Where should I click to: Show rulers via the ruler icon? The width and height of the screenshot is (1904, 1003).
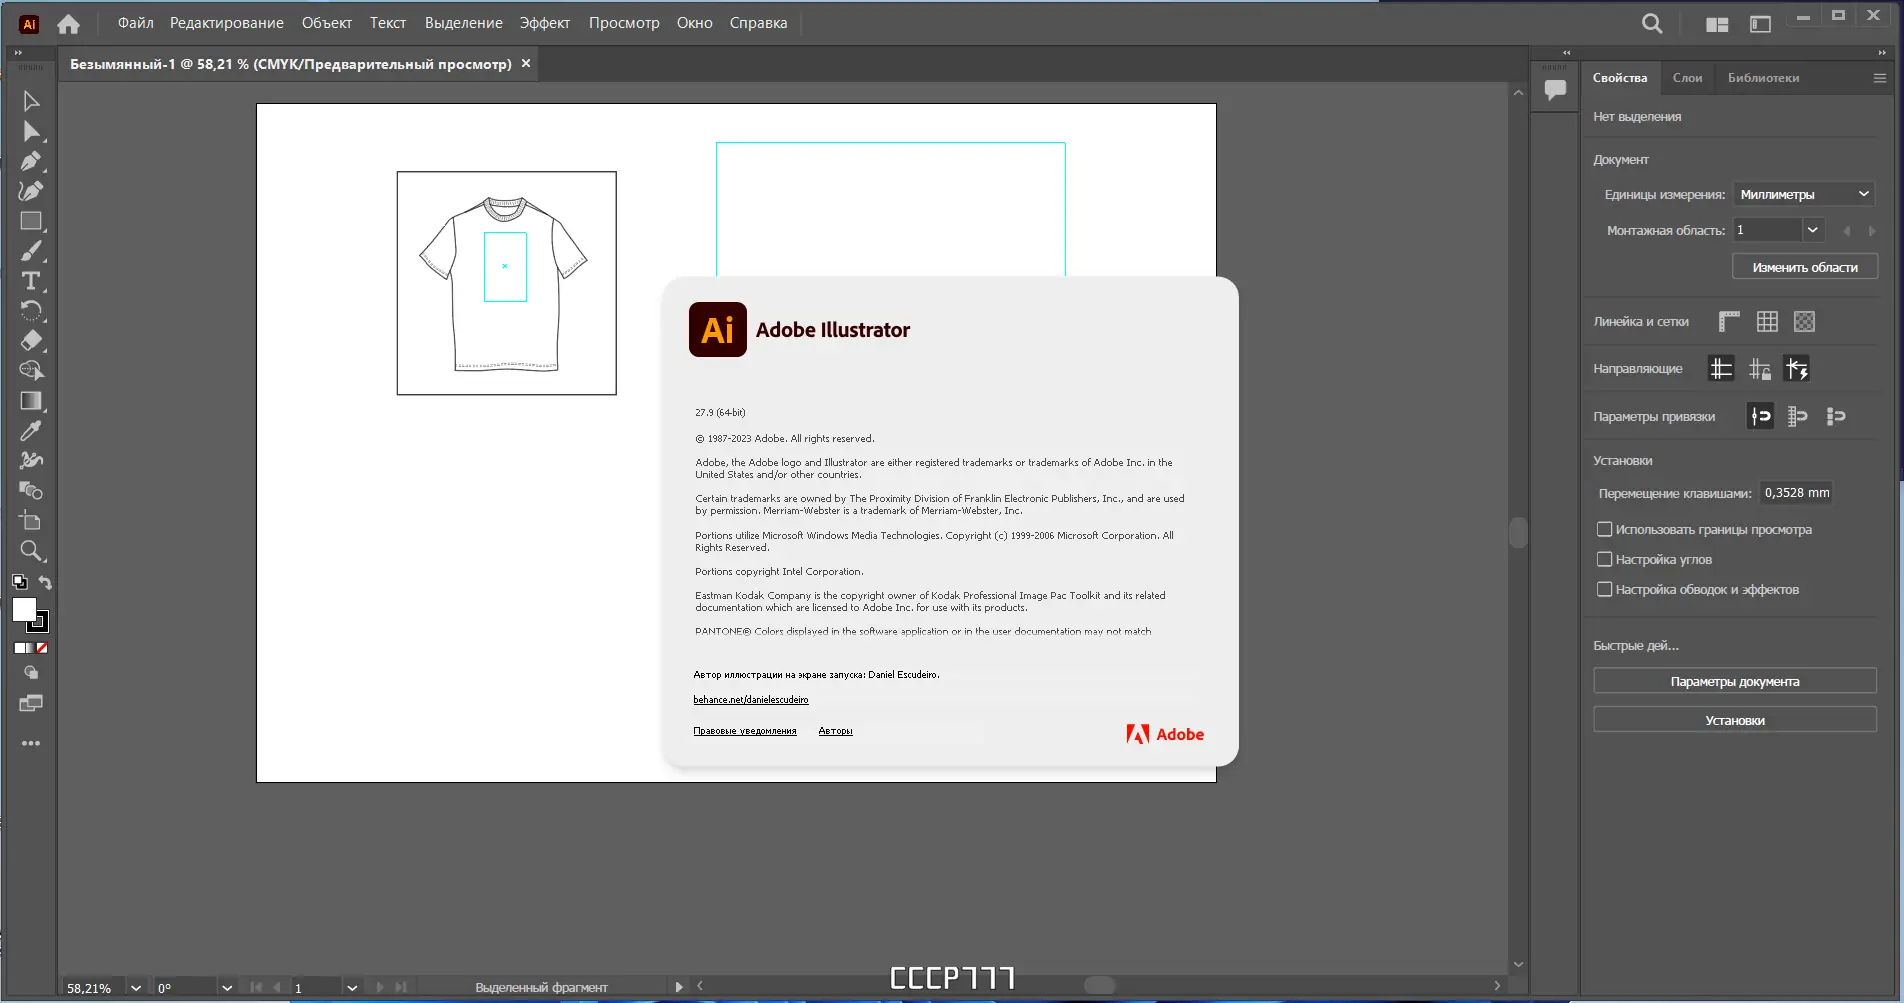click(x=1727, y=321)
